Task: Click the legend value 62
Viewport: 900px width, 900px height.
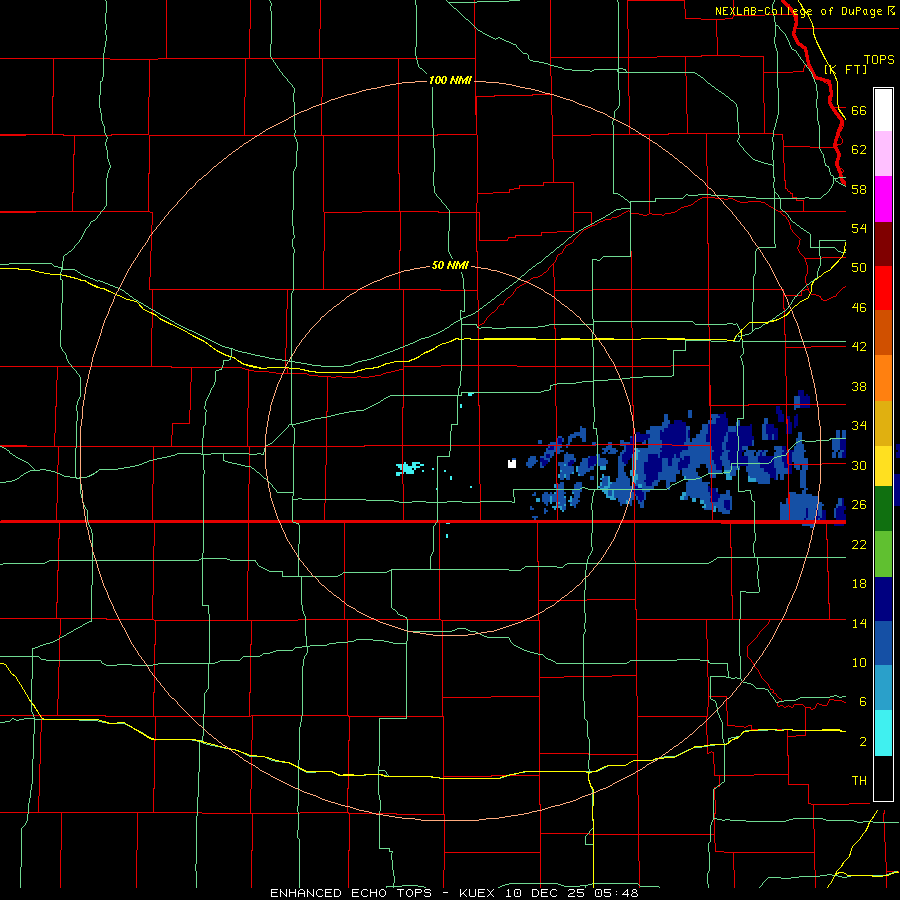Action: point(859,149)
